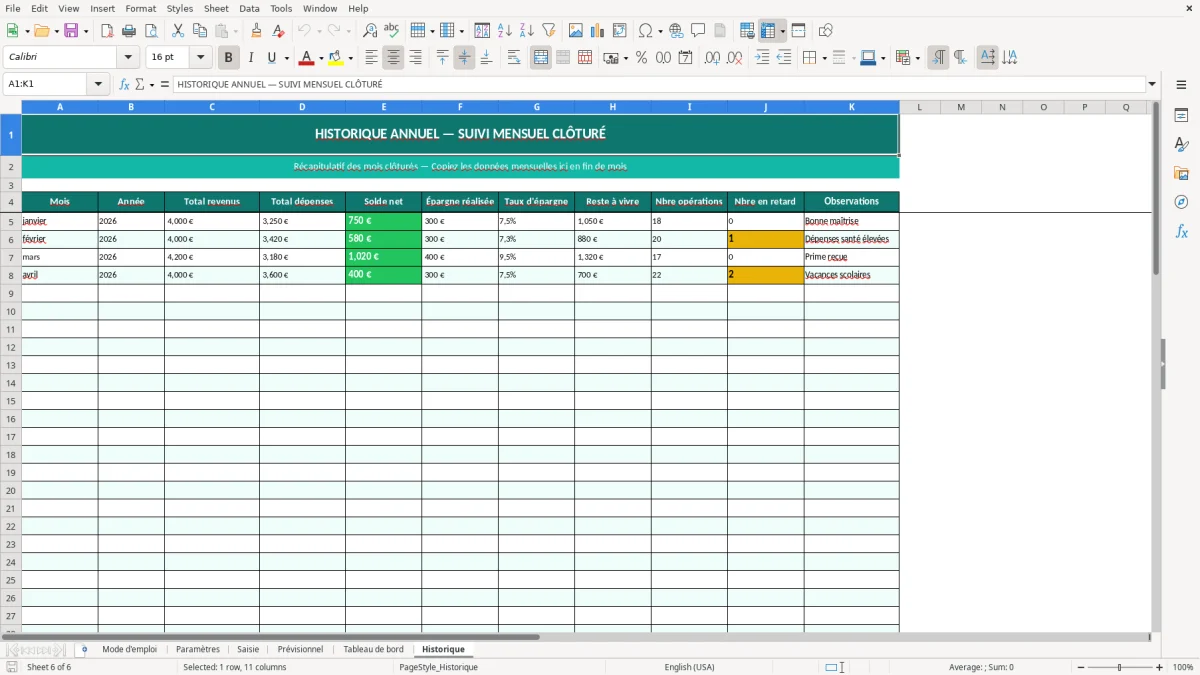Open the Sheet menu
The width and height of the screenshot is (1200, 675).
point(216,8)
